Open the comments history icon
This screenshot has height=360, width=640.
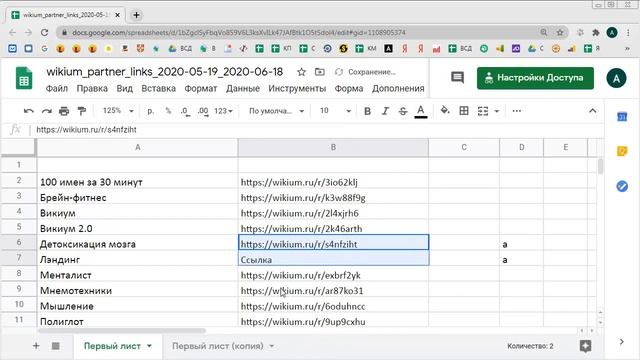coord(458,77)
